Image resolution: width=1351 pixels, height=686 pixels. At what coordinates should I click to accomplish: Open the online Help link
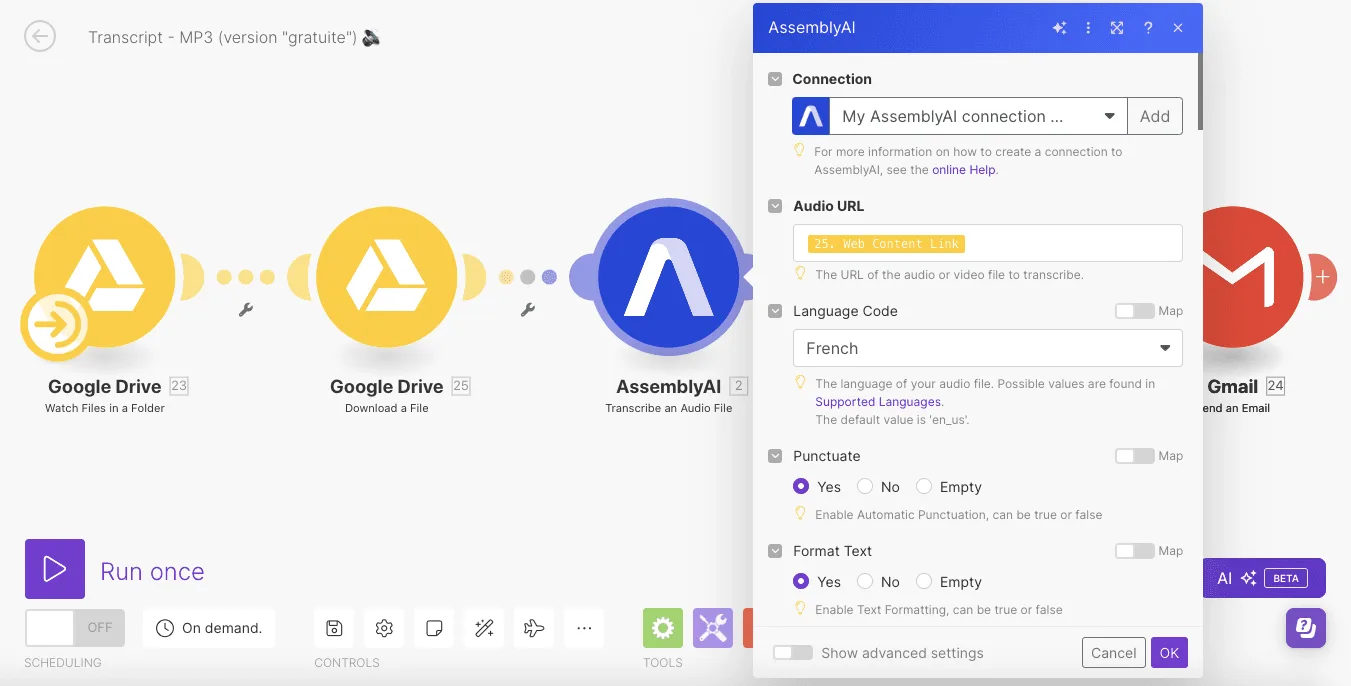coord(964,170)
